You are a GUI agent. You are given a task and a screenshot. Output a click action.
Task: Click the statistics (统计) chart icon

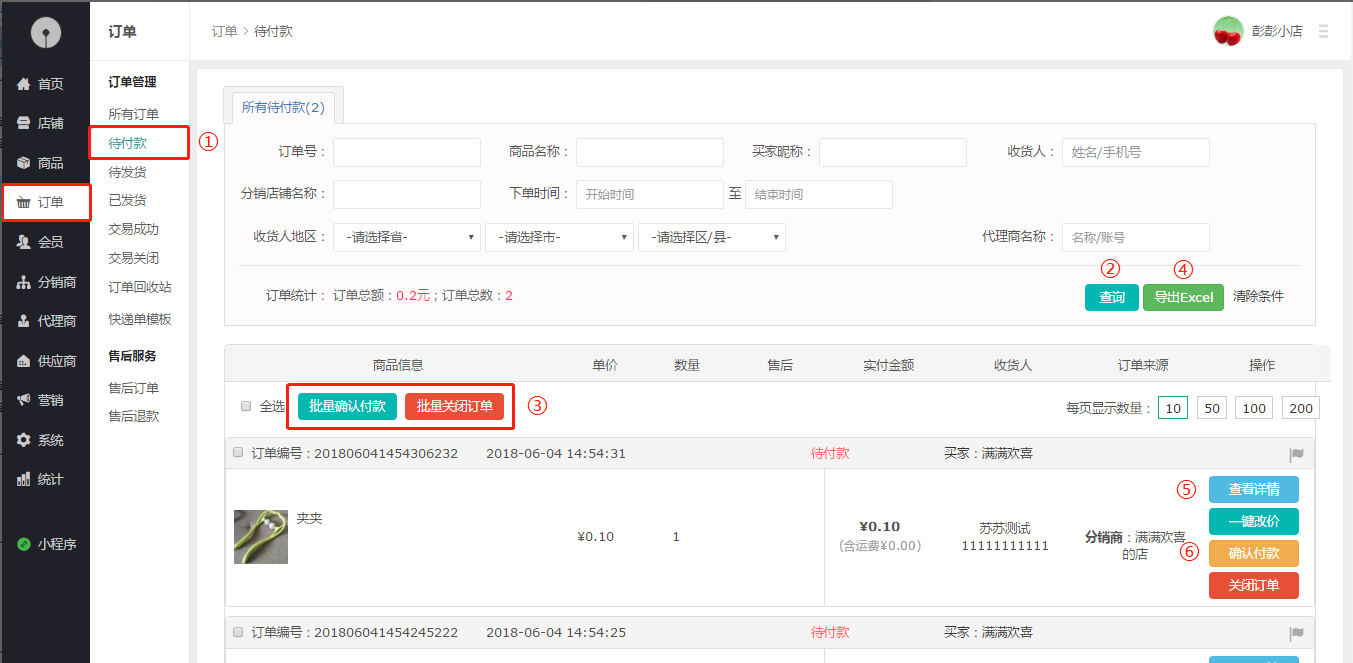pyautogui.click(x=24, y=480)
